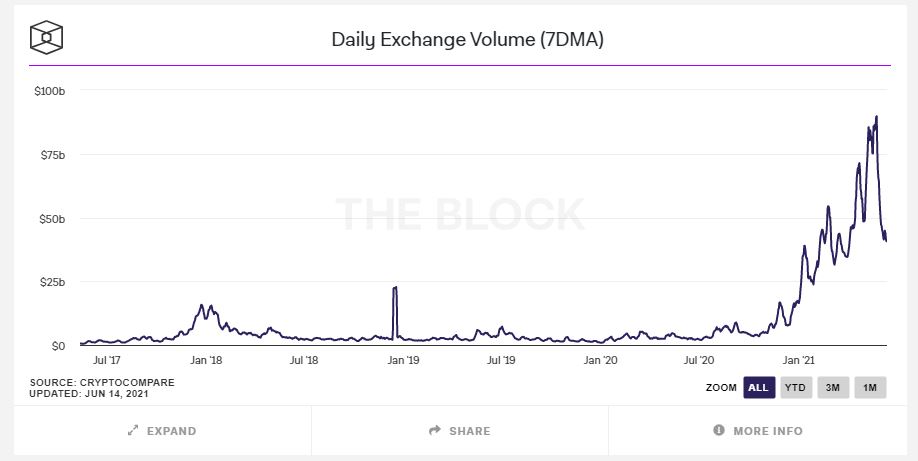Set zoom range to 1M
Viewport: 918px width, 461px height.
pyautogui.click(x=870, y=388)
